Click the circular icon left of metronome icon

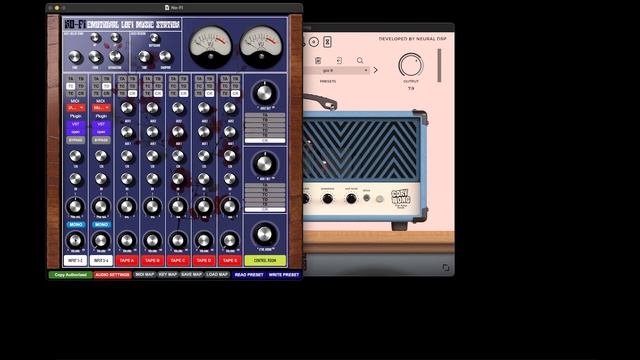click(x=313, y=42)
